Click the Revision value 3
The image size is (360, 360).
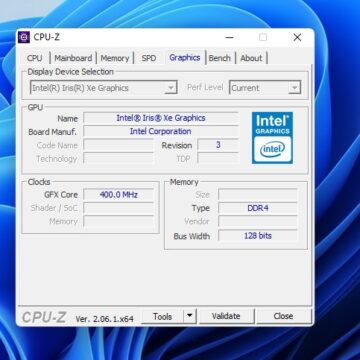(218, 145)
